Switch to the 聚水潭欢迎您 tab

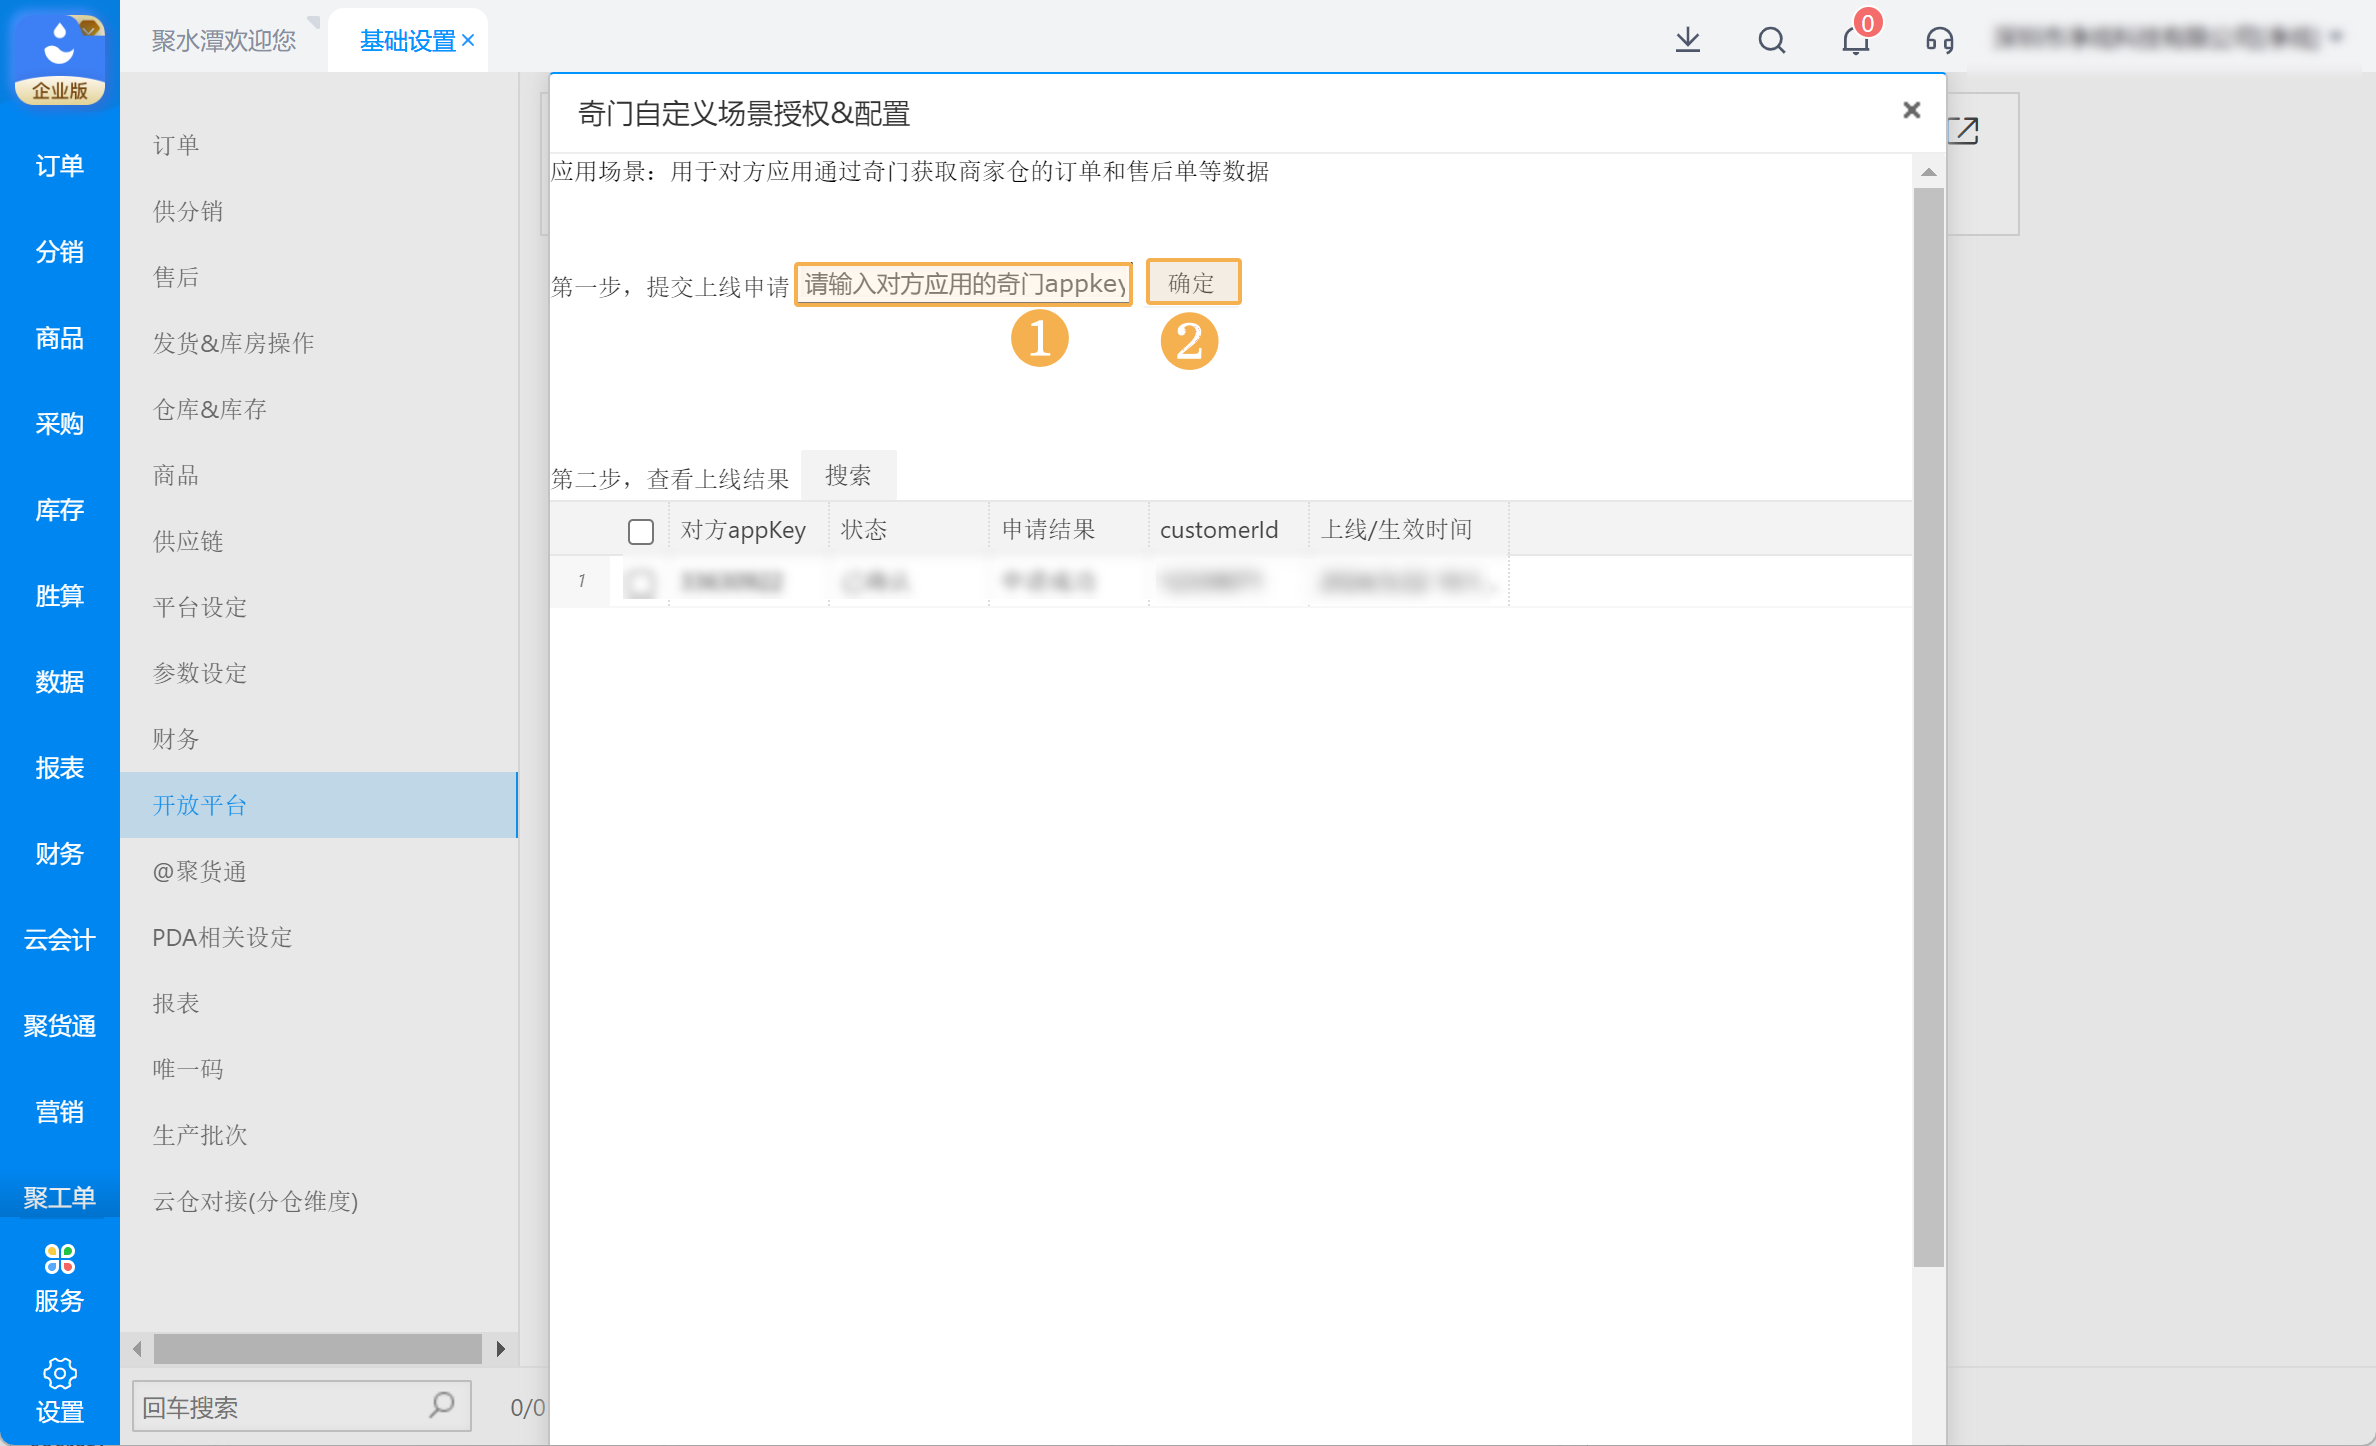tap(224, 40)
